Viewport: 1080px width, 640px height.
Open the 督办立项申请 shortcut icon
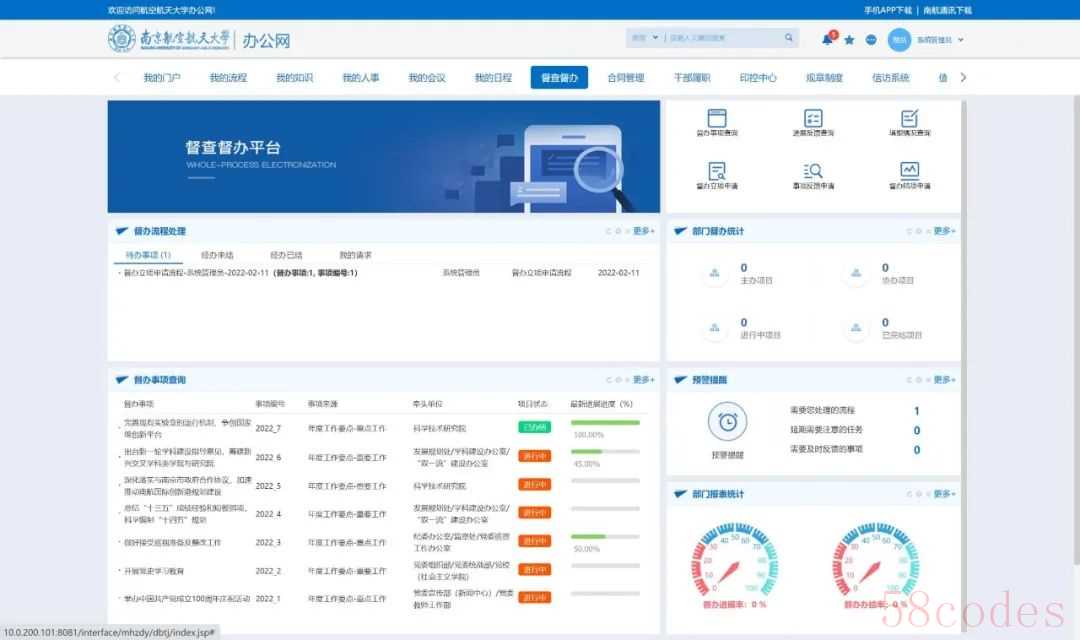(x=717, y=170)
